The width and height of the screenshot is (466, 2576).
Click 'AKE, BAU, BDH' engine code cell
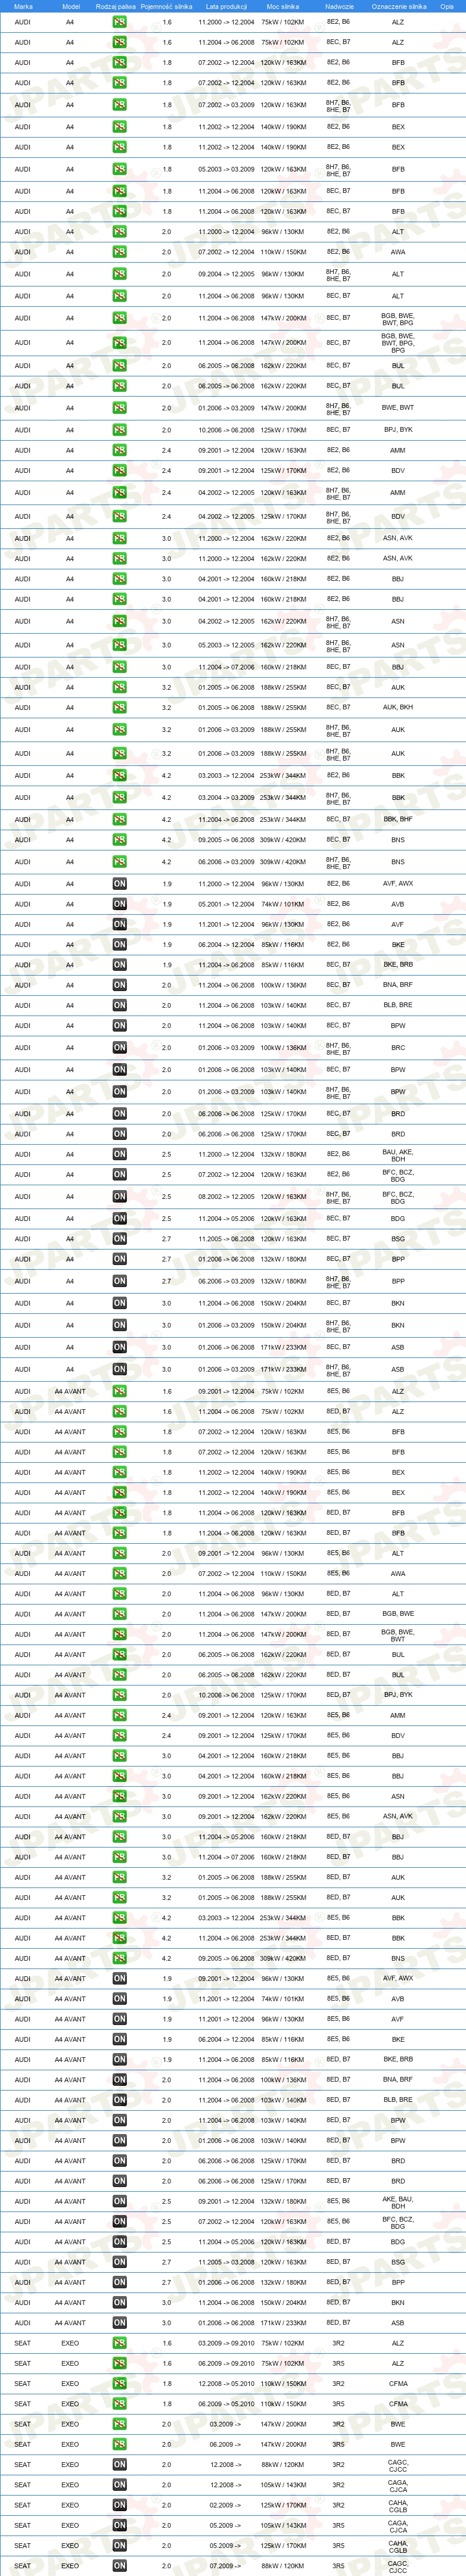point(398,2201)
